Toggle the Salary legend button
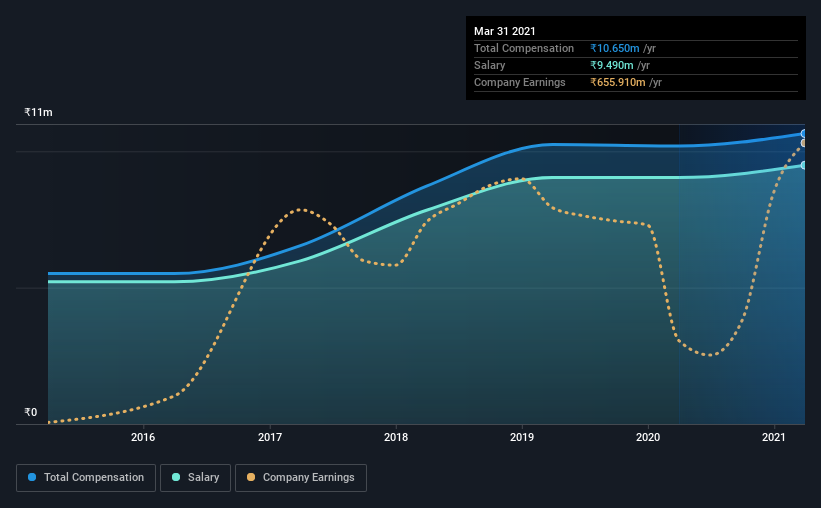Image resolution: width=821 pixels, height=508 pixels. pyautogui.click(x=195, y=478)
